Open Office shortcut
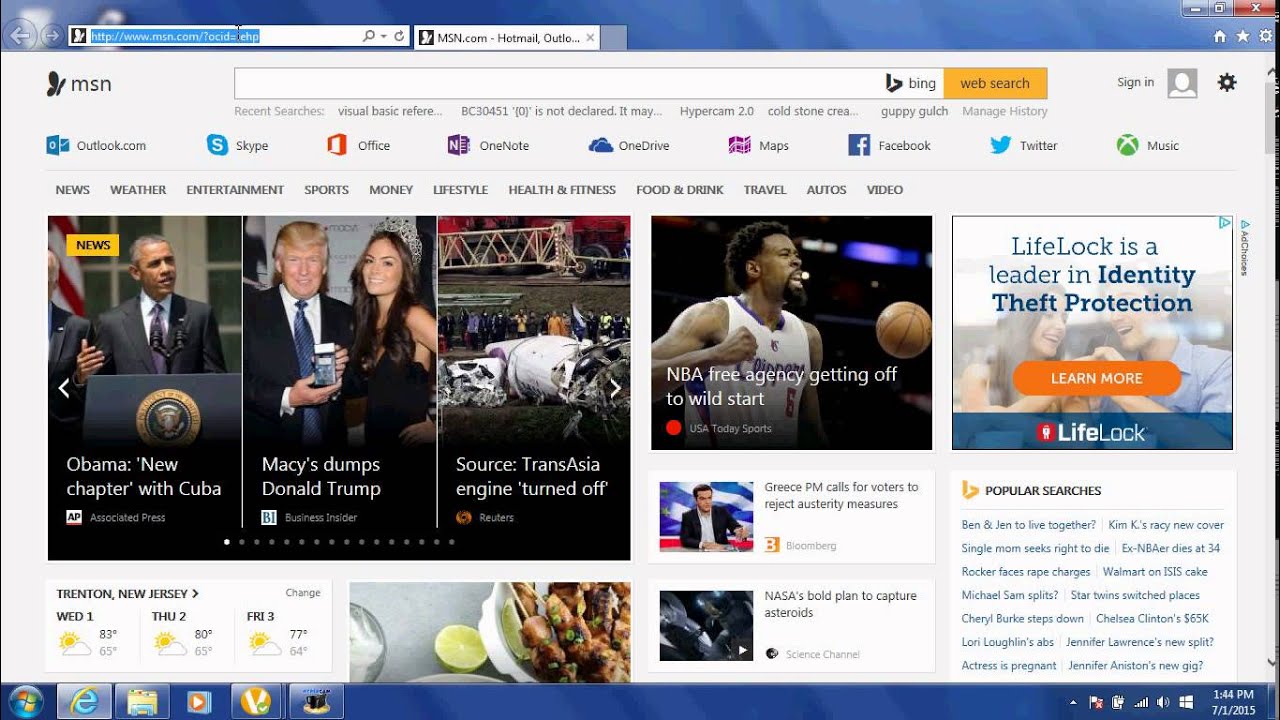Screen dimensions: 1280x720 [x=358, y=145]
